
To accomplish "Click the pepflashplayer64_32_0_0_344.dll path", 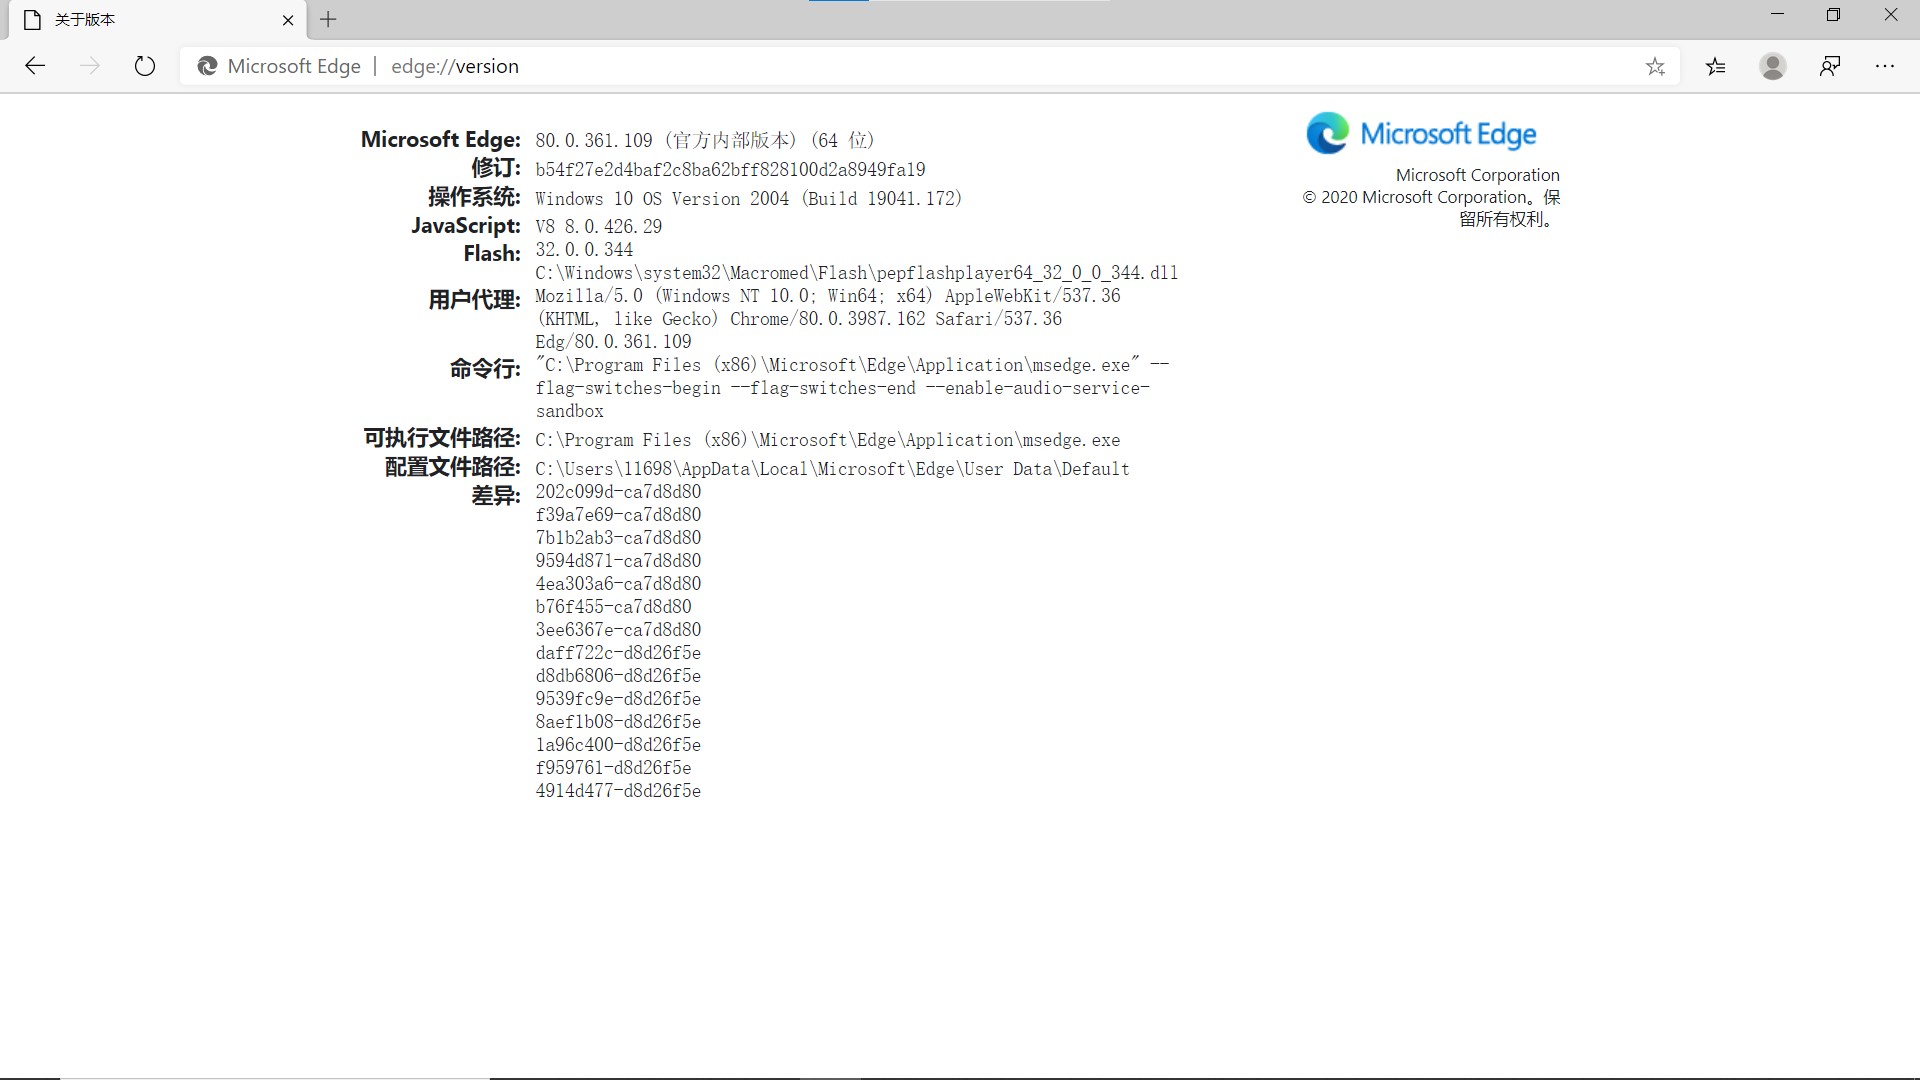I will point(856,272).
